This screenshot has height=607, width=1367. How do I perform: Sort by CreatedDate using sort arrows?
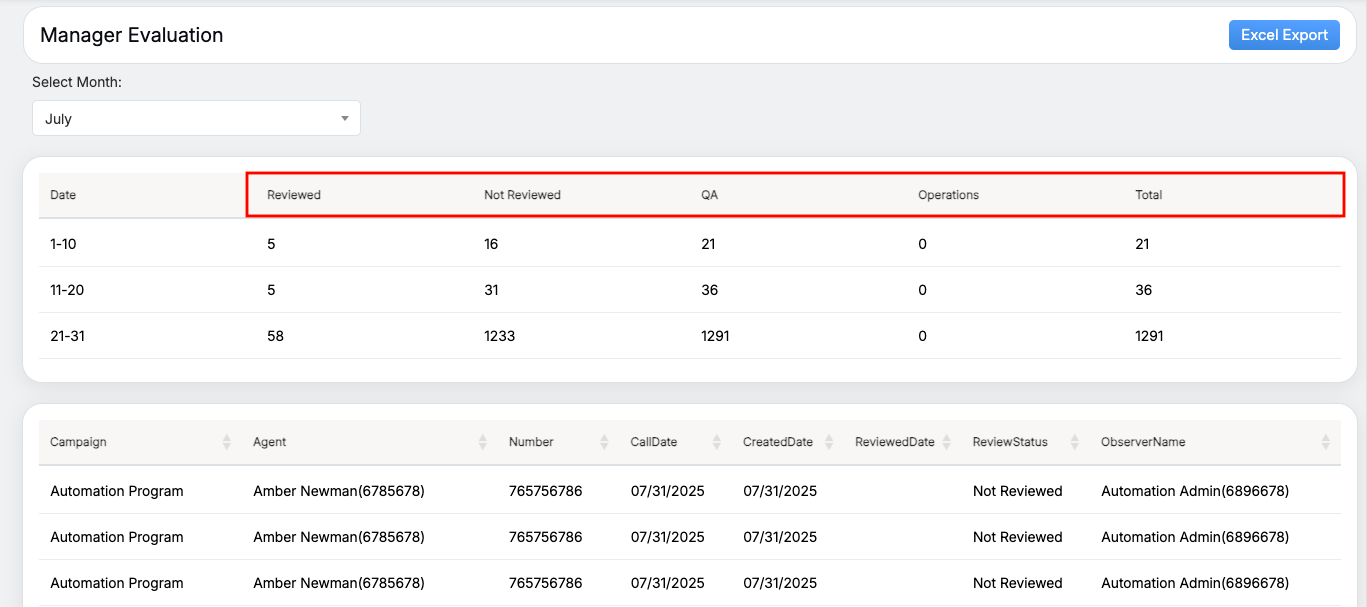tap(829, 442)
